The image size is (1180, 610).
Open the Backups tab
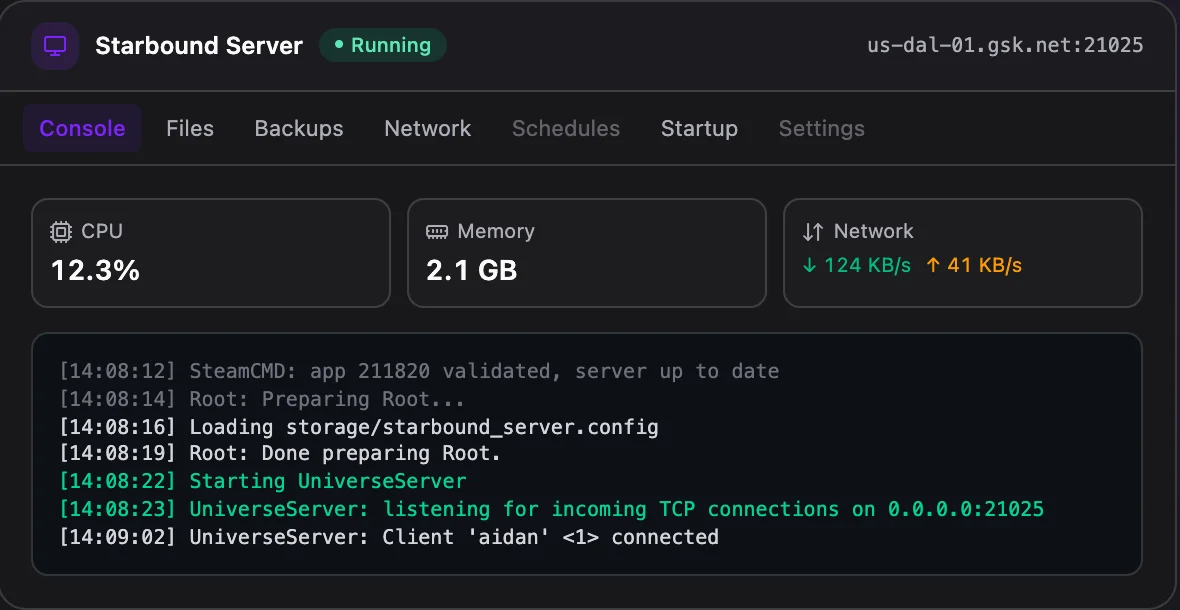click(x=299, y=129)
